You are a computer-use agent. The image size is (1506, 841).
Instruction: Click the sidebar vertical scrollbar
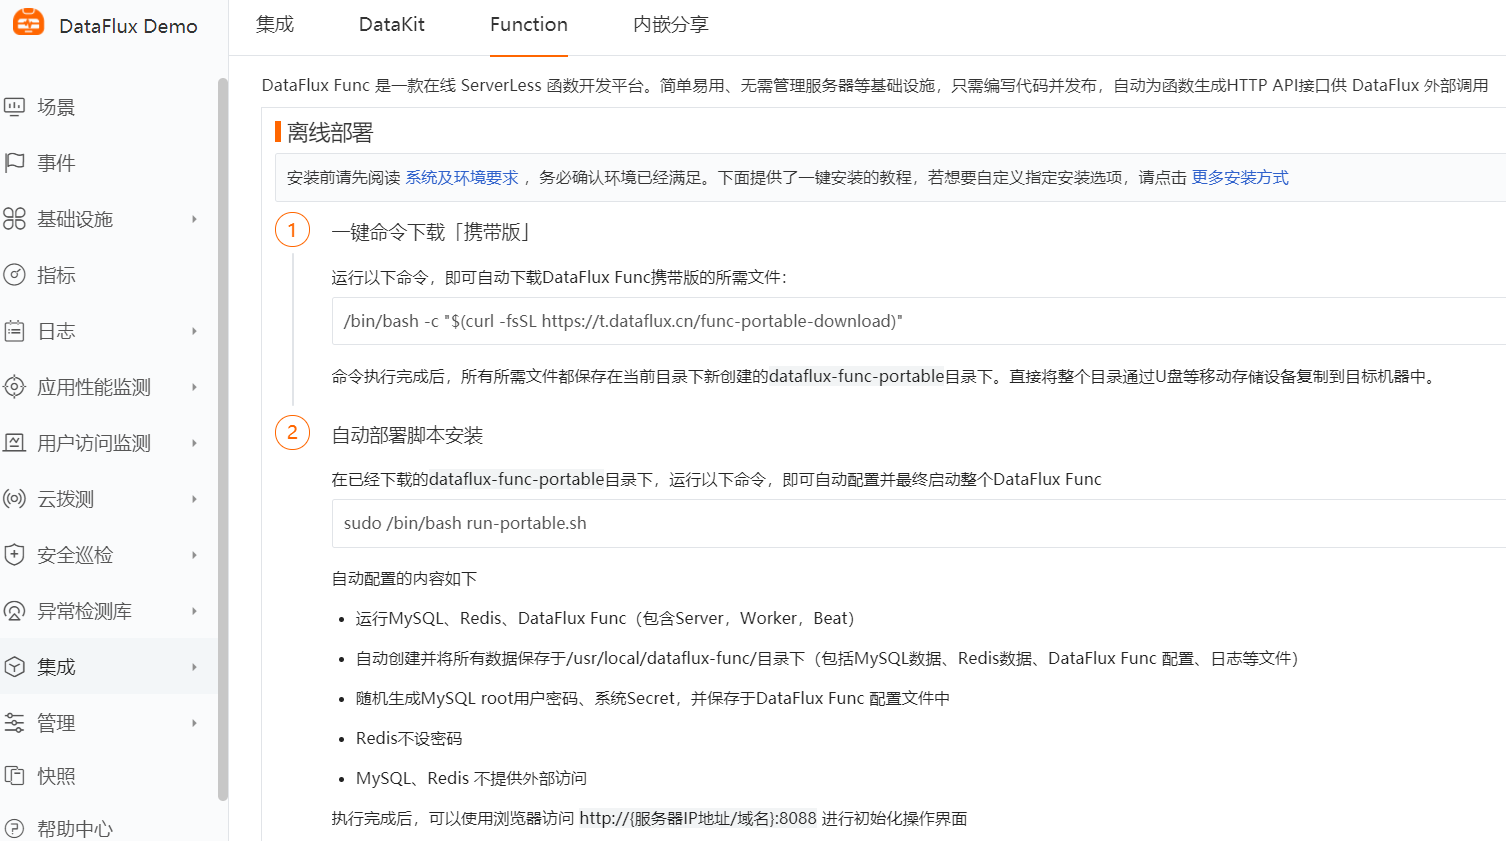[223, 440]
